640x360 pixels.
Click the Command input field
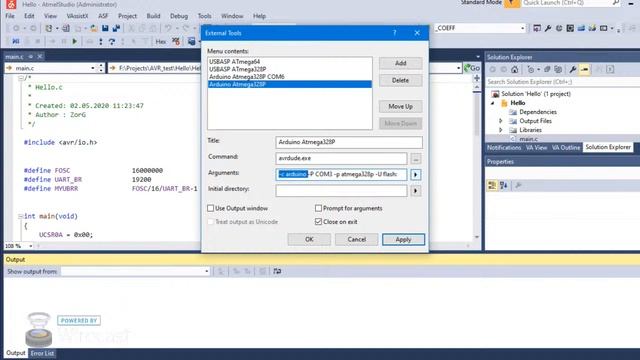point(341,158)
